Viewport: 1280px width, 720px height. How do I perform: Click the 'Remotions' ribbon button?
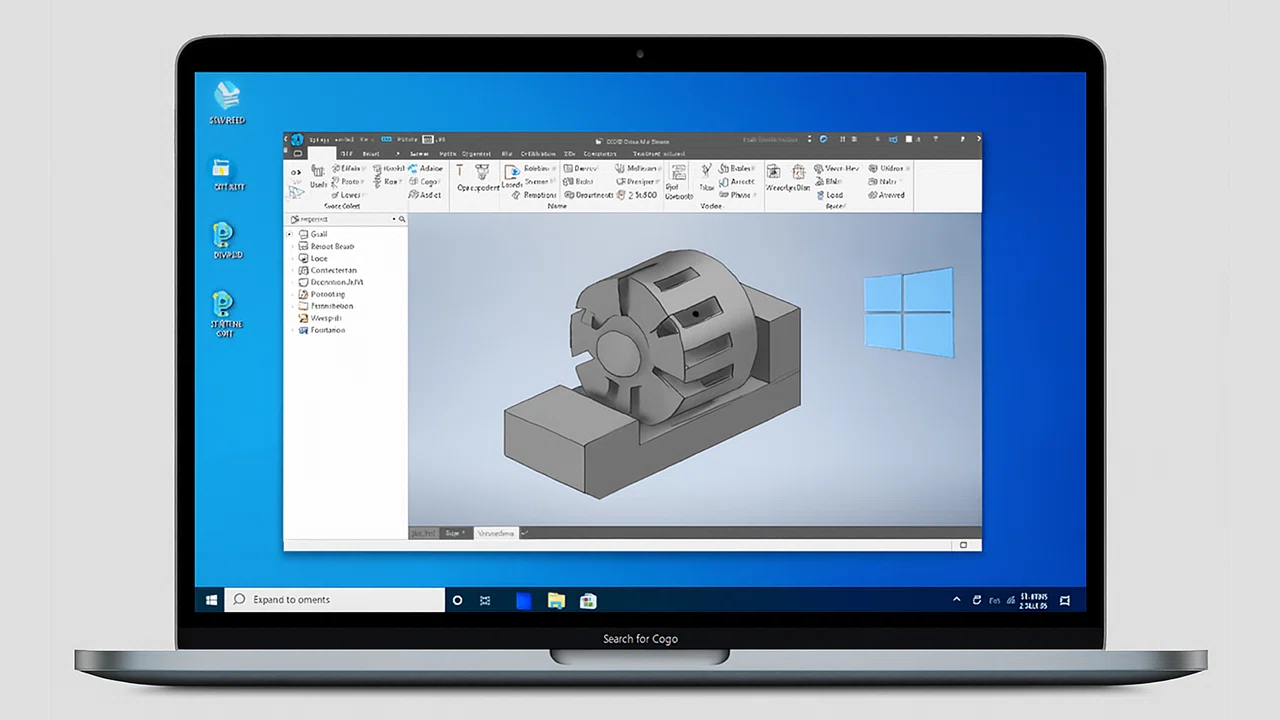tap(535, 195)
